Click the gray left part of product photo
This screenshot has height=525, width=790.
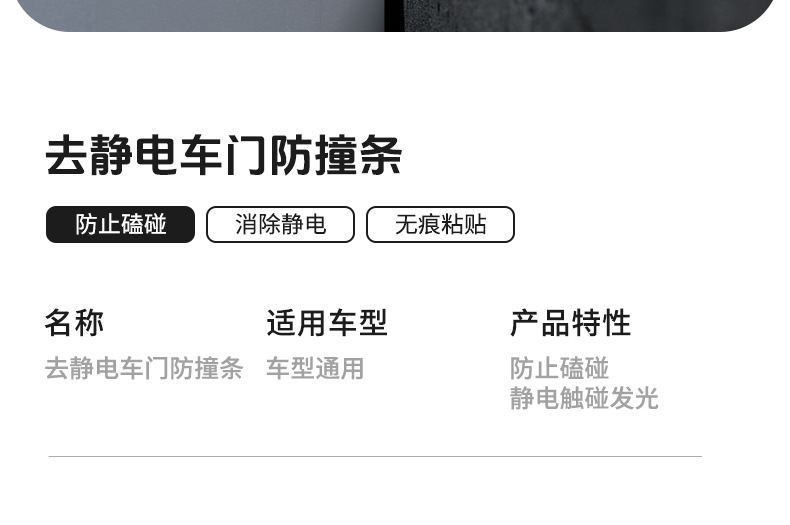tap(202, 15)
